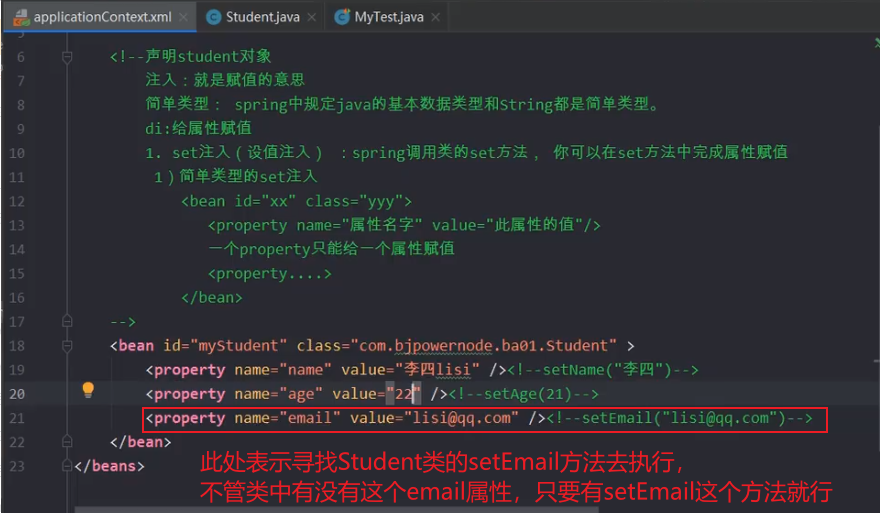Click the value "lisi@qq.com" on line 21
This screenshot has height=513, width=880.
click(461, 418)
